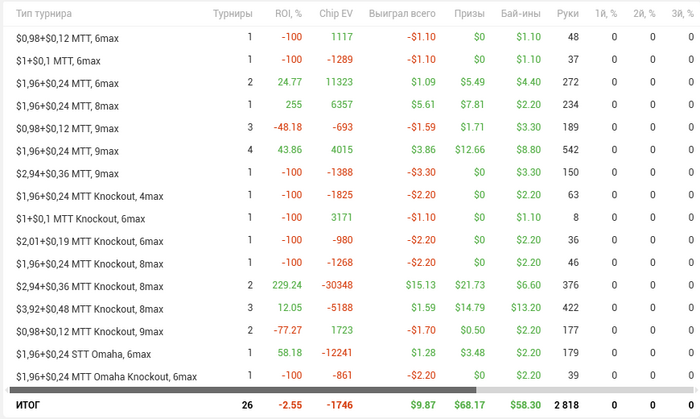700x419 pixels.
Task: Click the ROI, % column header
Action: pos(288,14)
